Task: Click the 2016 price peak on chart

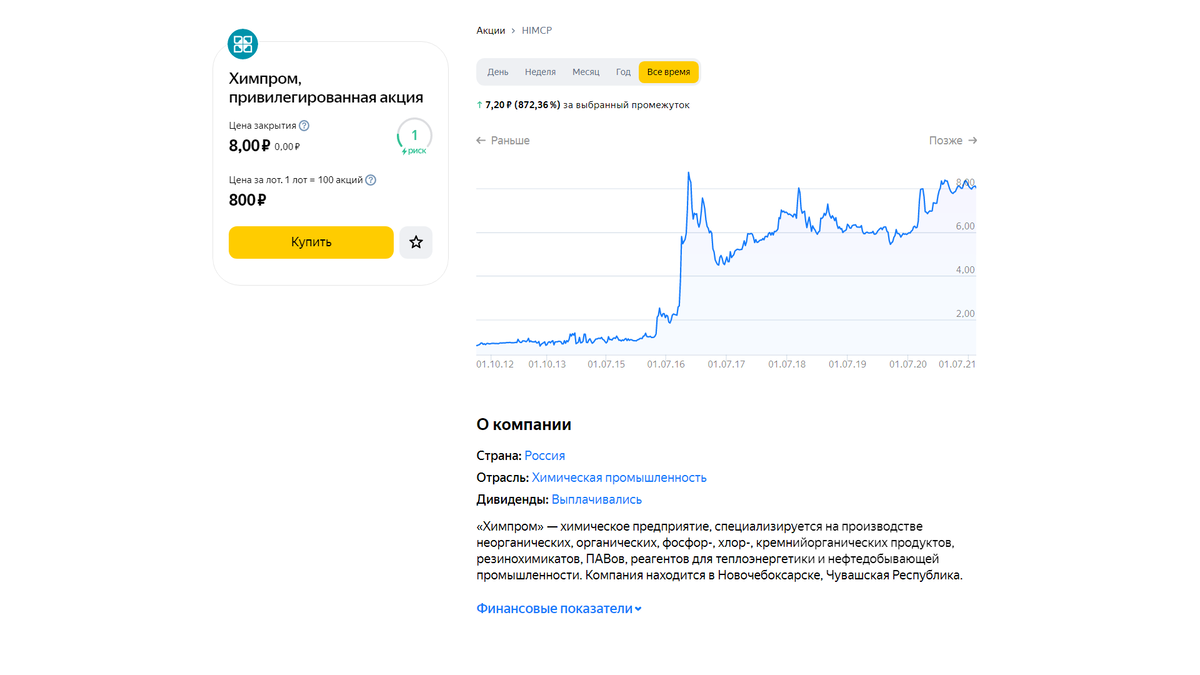Action: (x=689, y=174)
